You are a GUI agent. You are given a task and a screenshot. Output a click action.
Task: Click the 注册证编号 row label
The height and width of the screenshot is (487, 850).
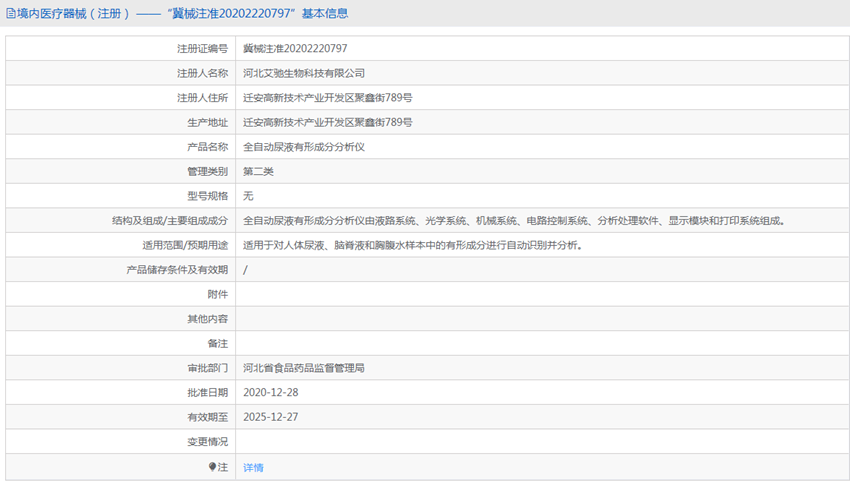202,48
